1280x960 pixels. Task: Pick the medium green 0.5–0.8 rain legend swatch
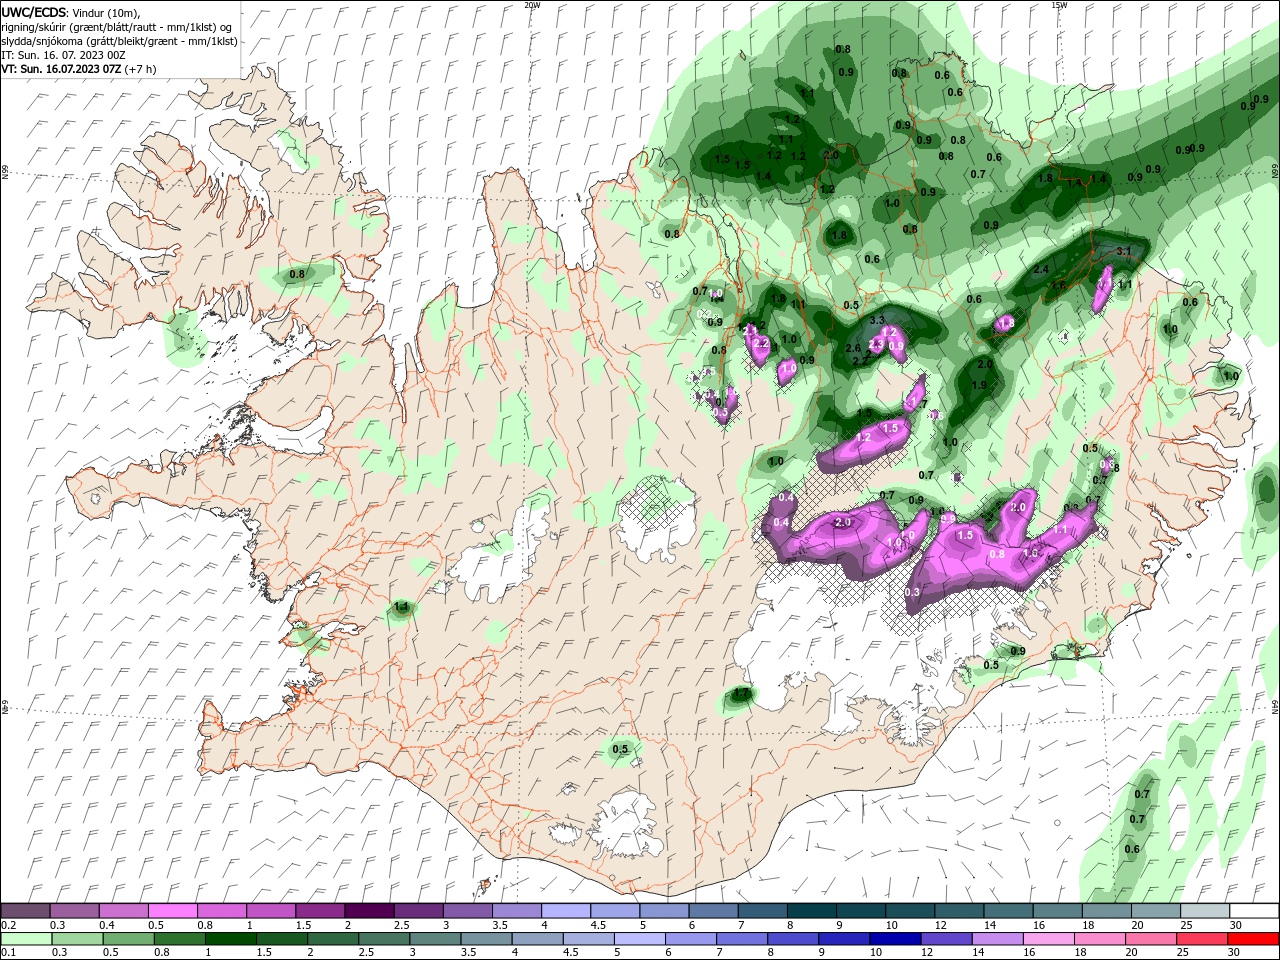129,939
